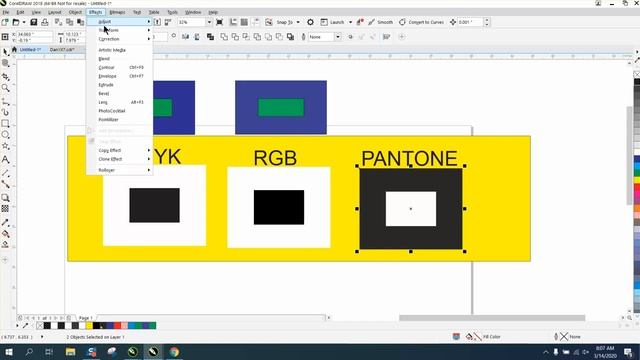Expand the Clone Effect submenu
The image size is (640, 360).
tap(120, 159)
